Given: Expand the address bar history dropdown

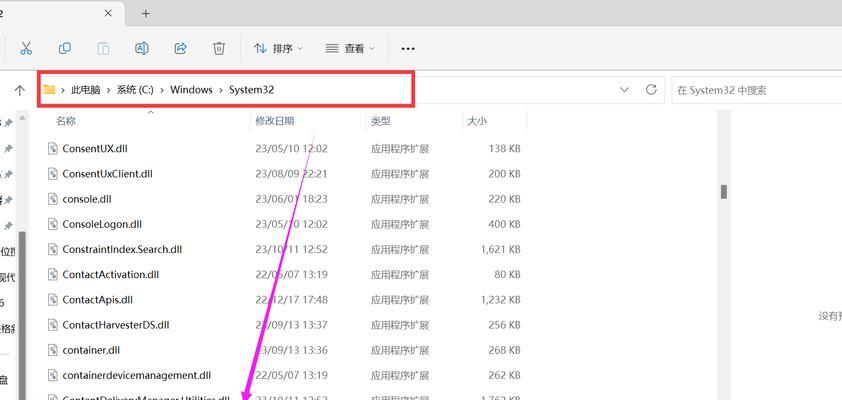Looking at the screenshot, I should [x=625, y=90].
